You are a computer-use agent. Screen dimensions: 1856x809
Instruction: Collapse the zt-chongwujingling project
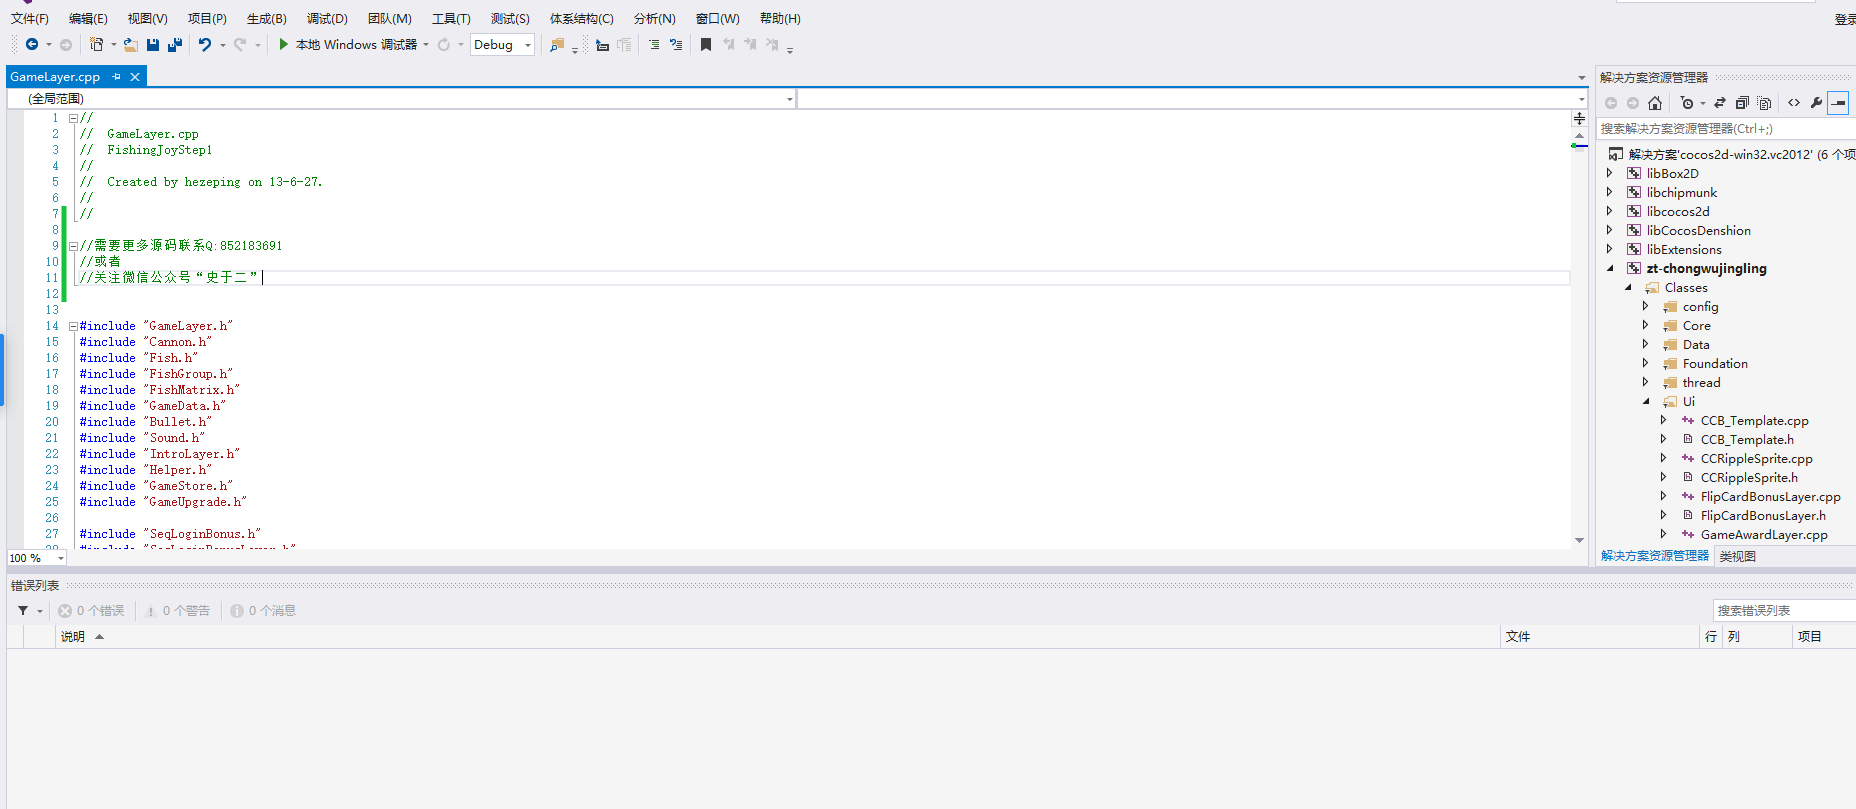1610,268
